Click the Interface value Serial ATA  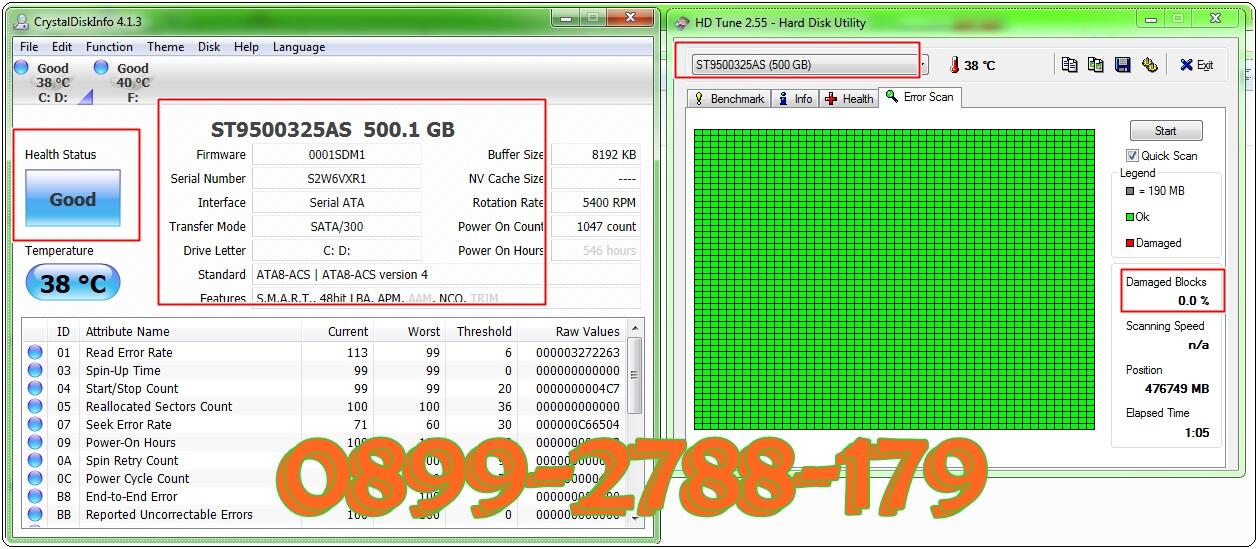pyautogui.click(x=337, y=203)
